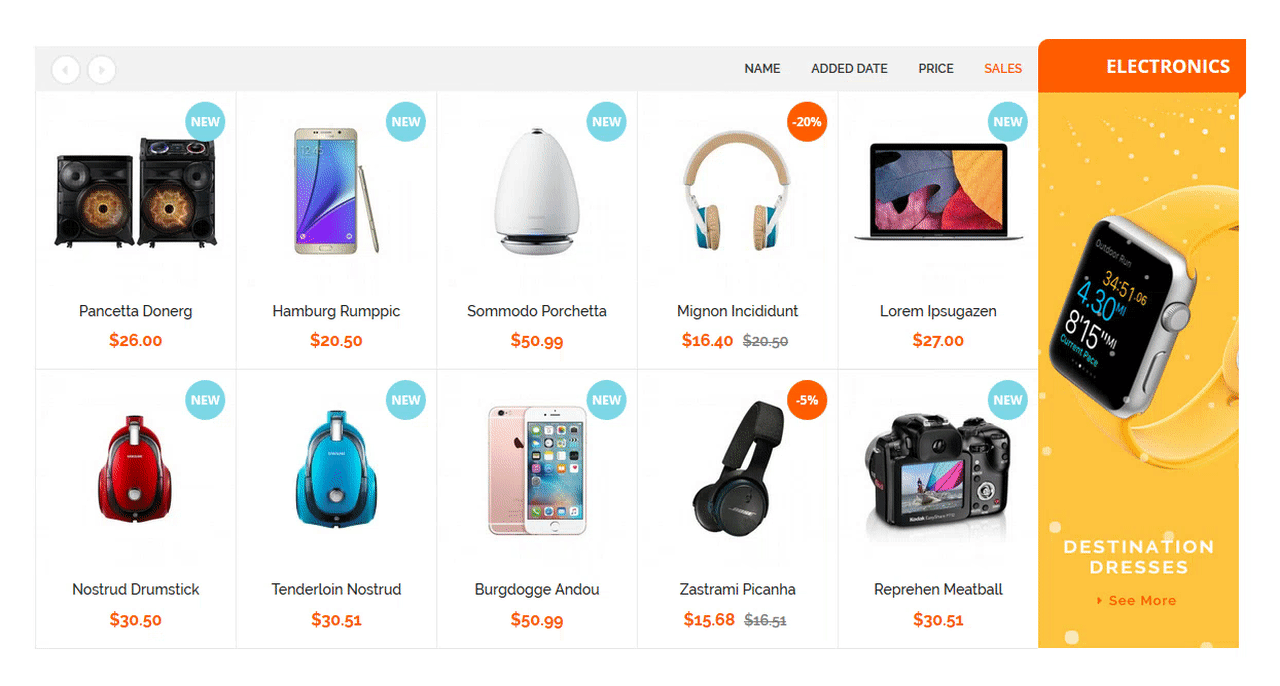Screen dimensions: 1280x686
Task: Sort products by Price
Action: (x=936, y=69)
